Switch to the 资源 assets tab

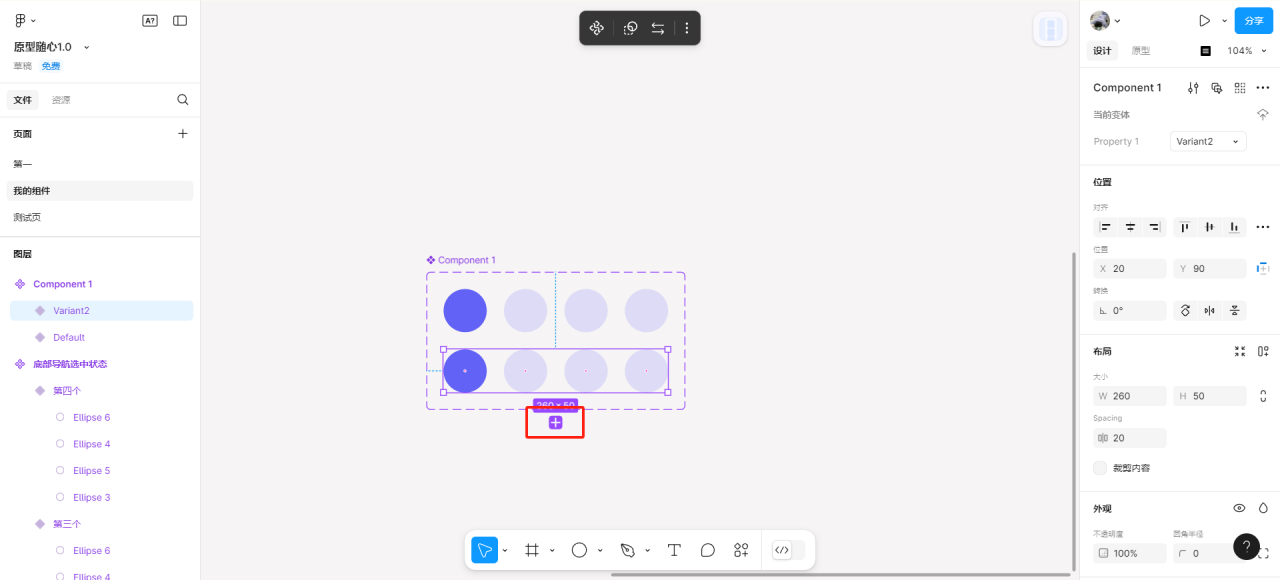pyautogui.click(x=61, y=100)
